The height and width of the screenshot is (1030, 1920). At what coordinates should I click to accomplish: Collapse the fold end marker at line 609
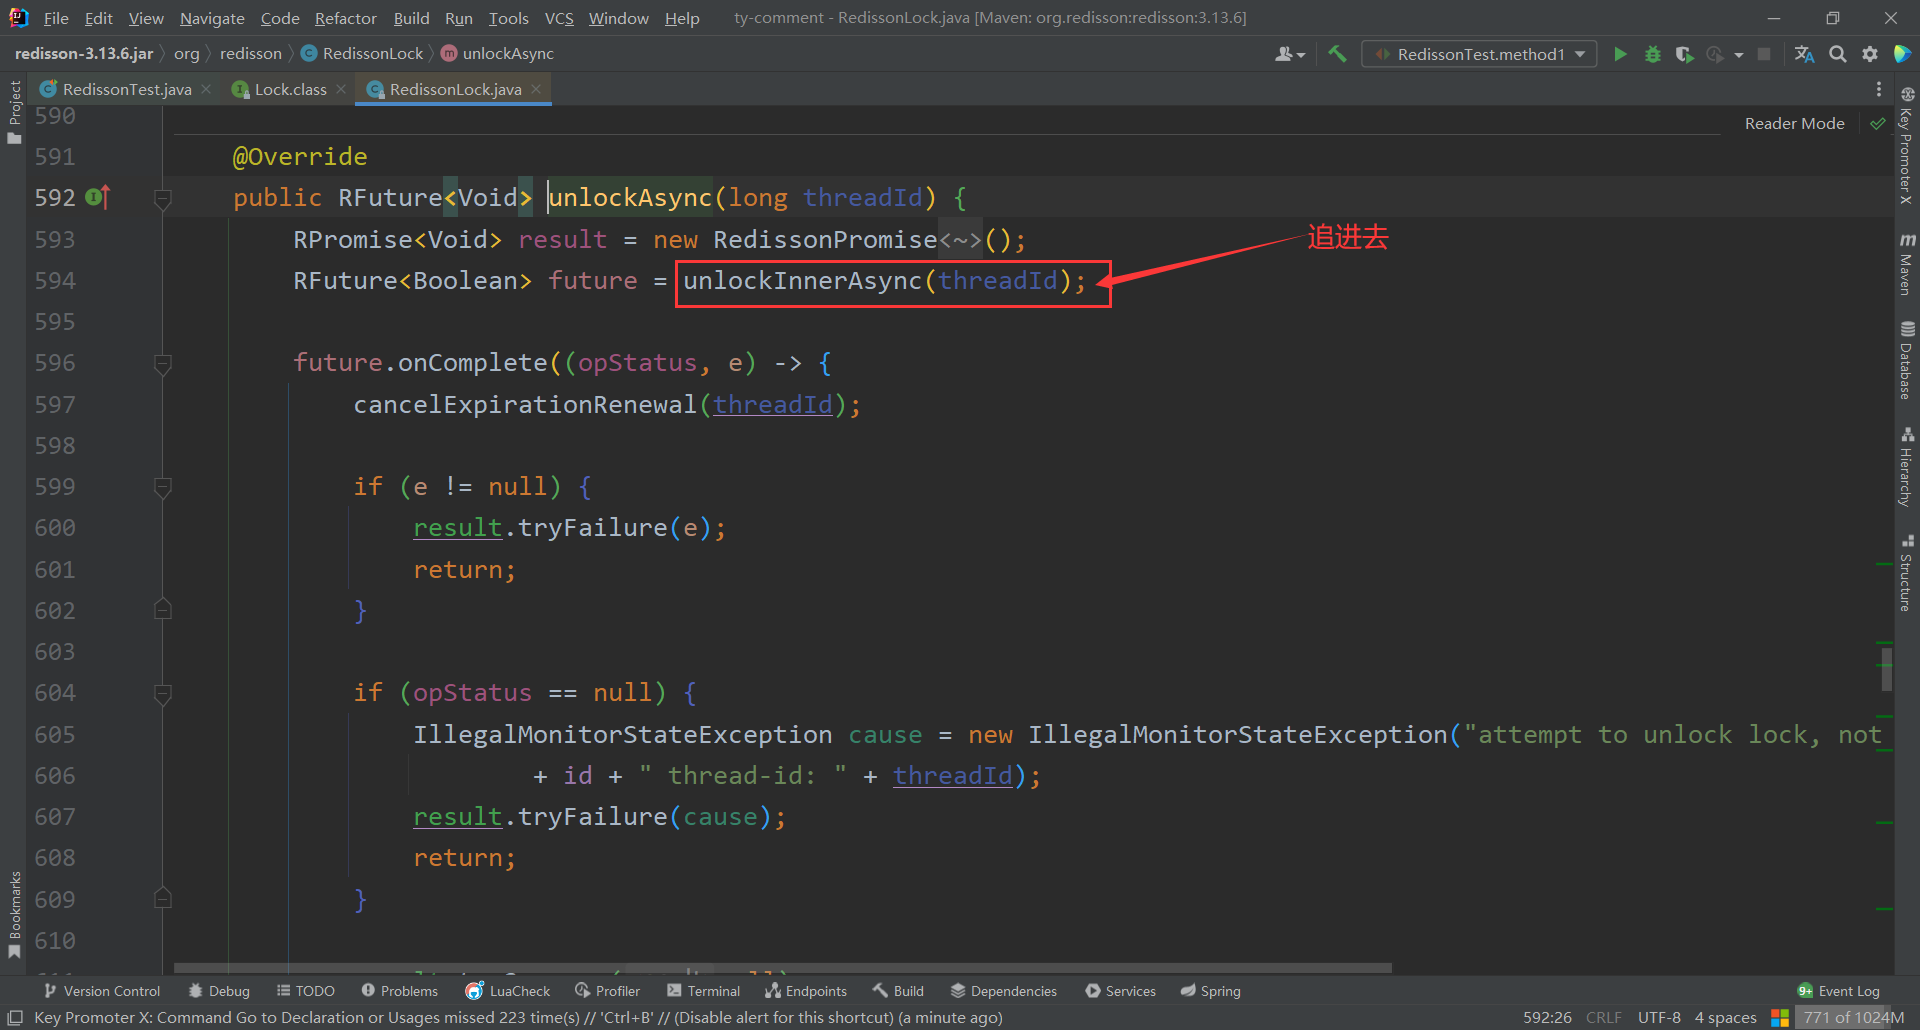click(x=163, y=899)
